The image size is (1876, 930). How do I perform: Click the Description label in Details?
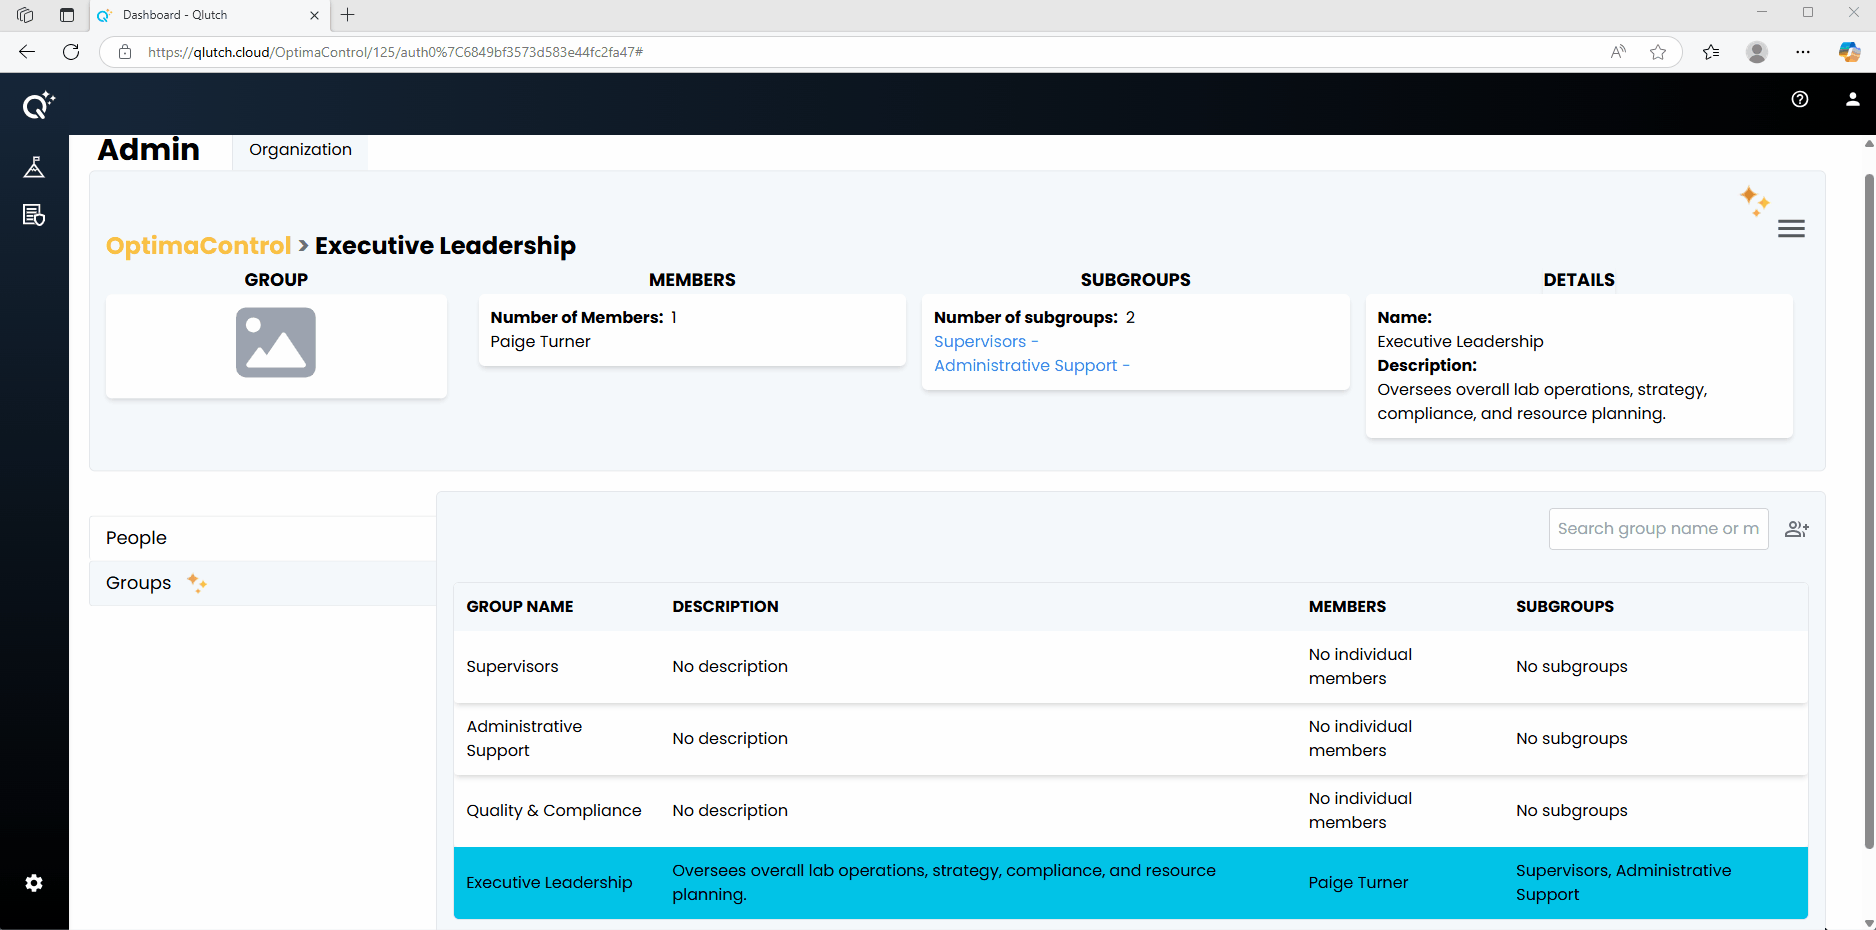pos(1427,366)
